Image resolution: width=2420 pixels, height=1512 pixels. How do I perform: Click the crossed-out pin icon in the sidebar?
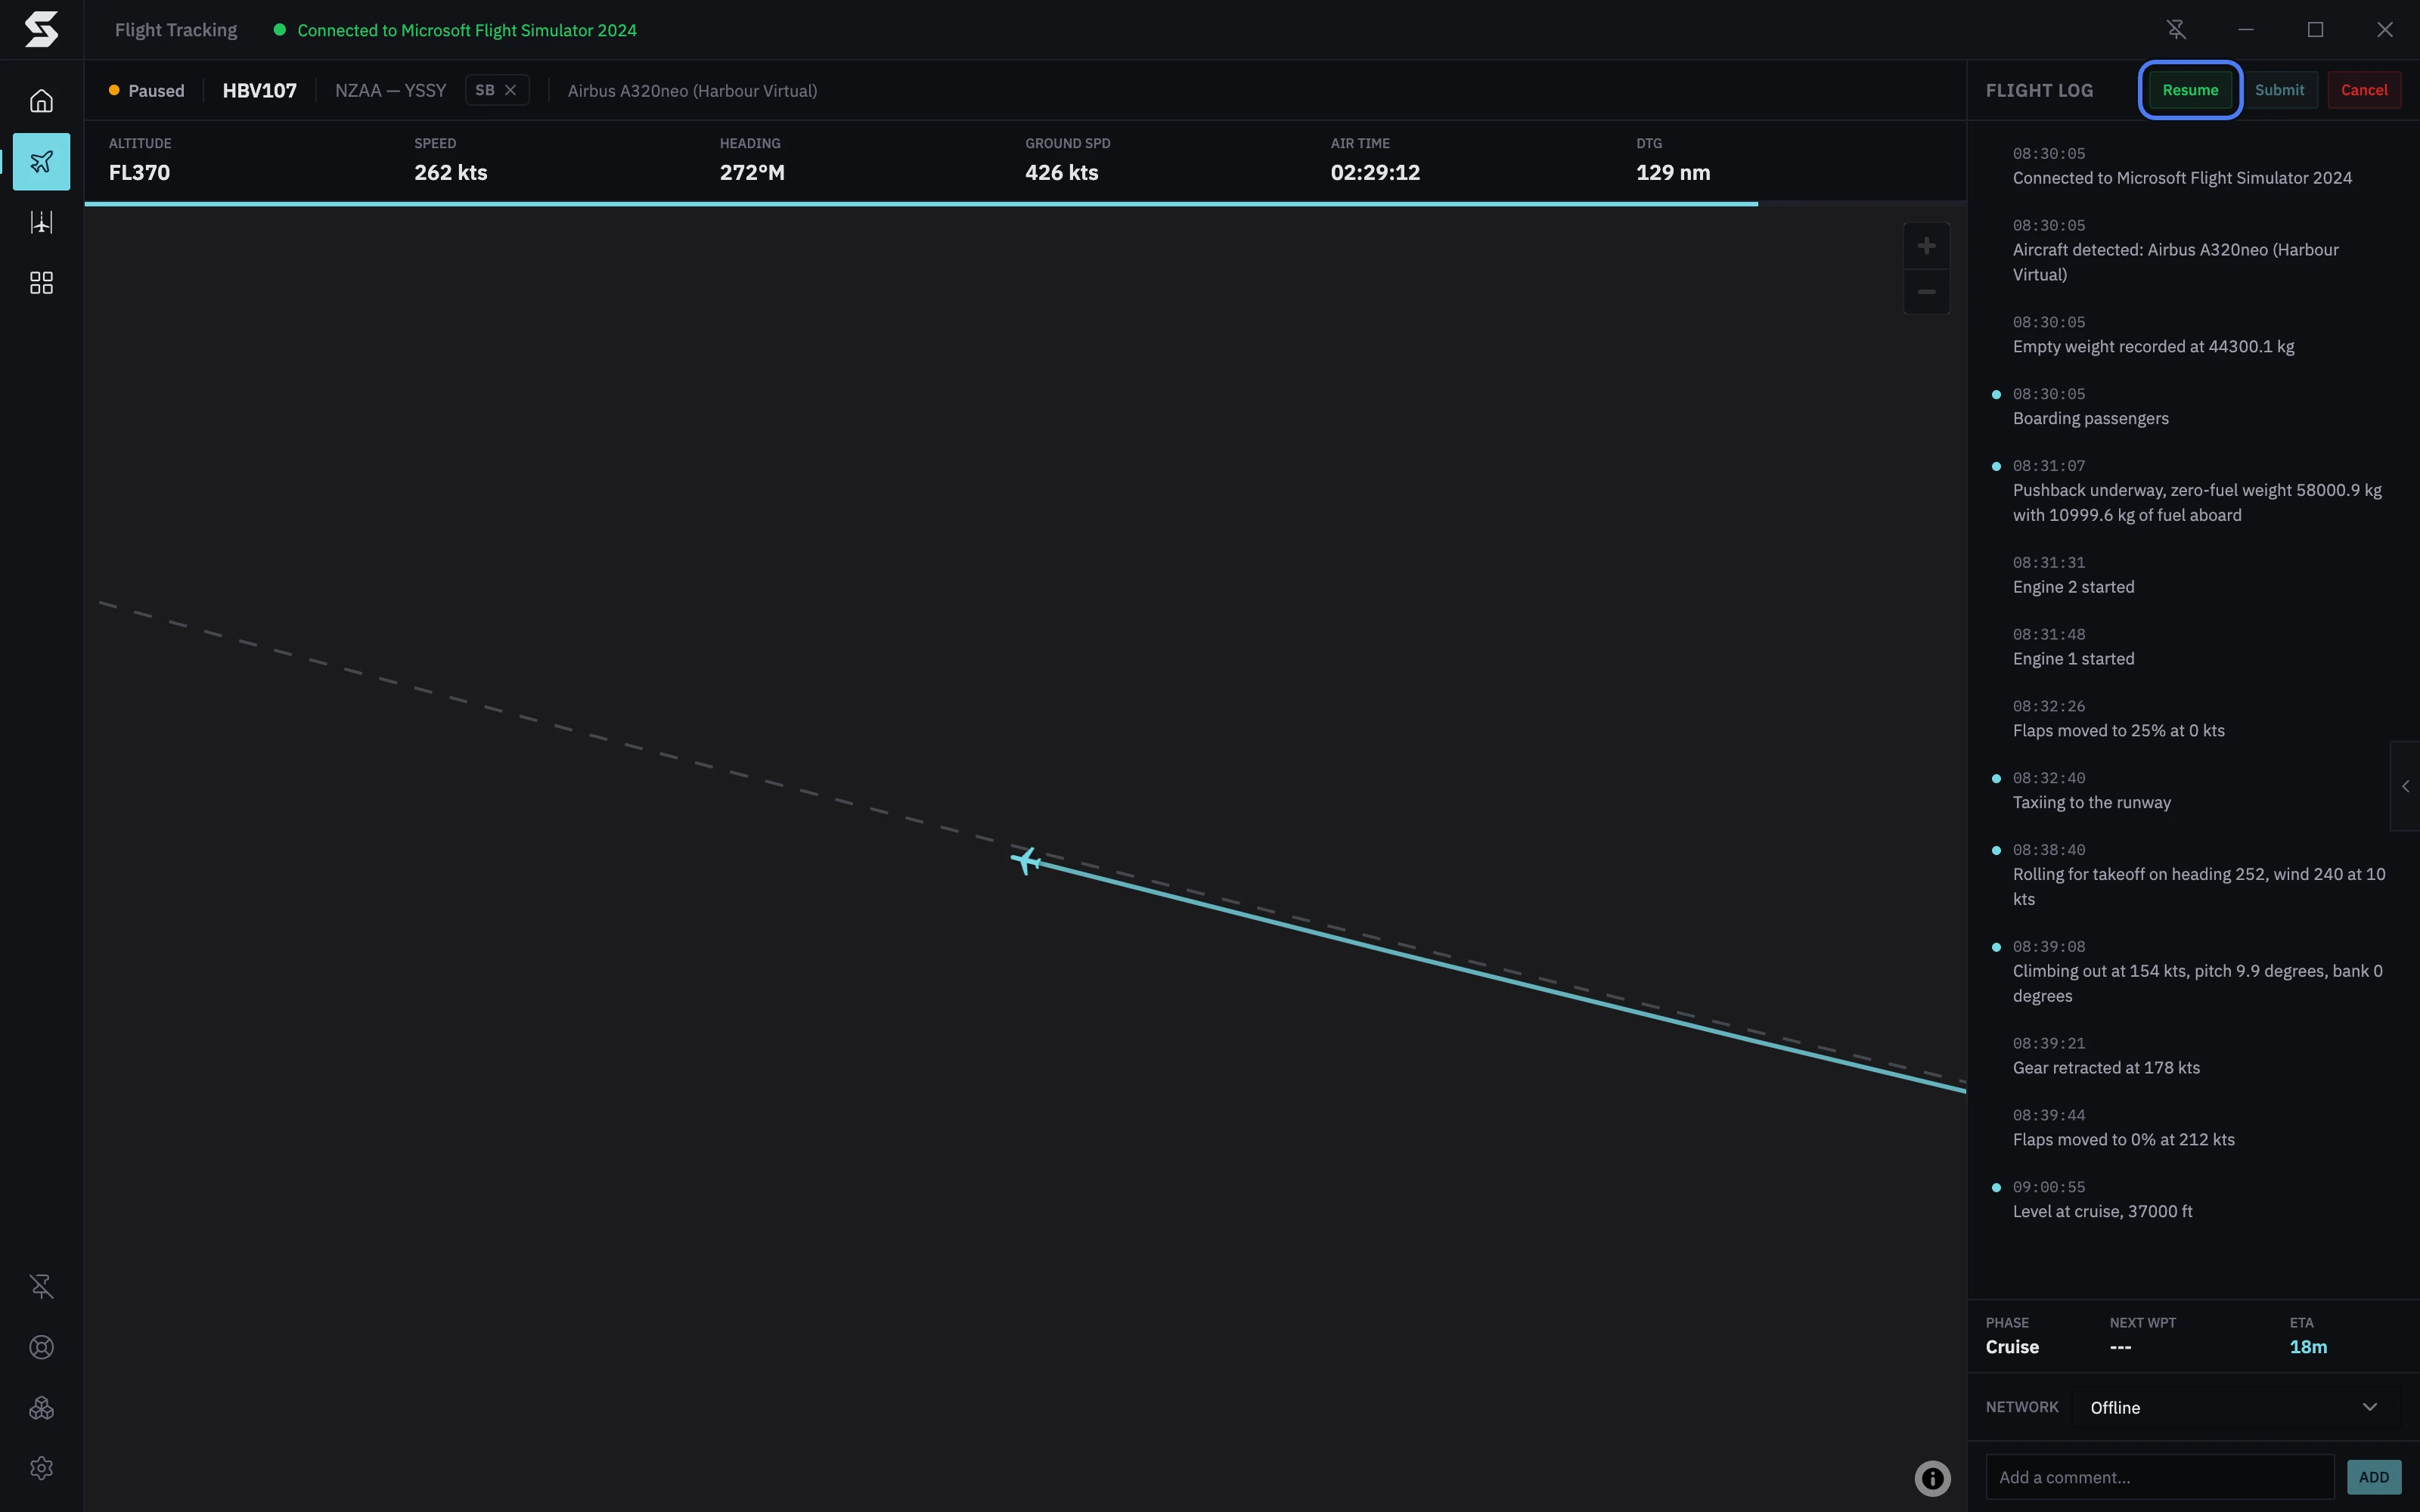click(x=41, y=1286)
